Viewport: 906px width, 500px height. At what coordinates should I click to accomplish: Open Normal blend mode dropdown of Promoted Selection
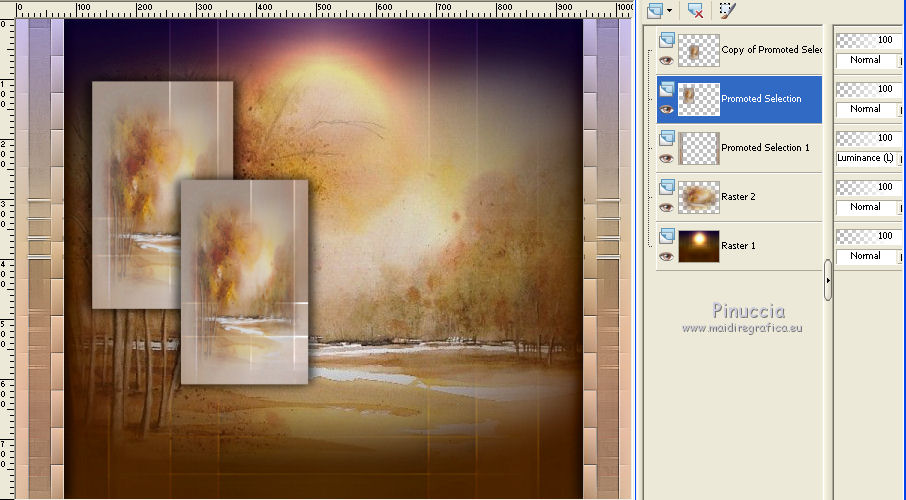tap(868, 109)
